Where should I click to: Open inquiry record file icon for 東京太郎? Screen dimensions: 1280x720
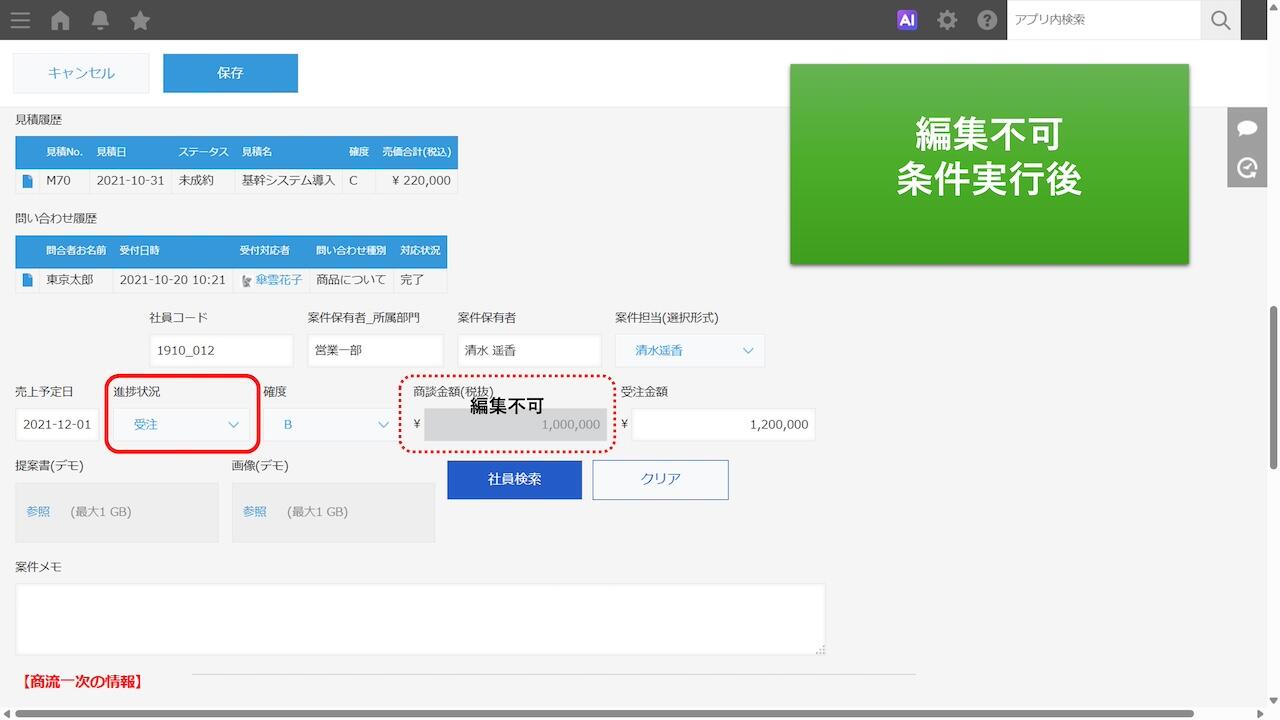28,280
